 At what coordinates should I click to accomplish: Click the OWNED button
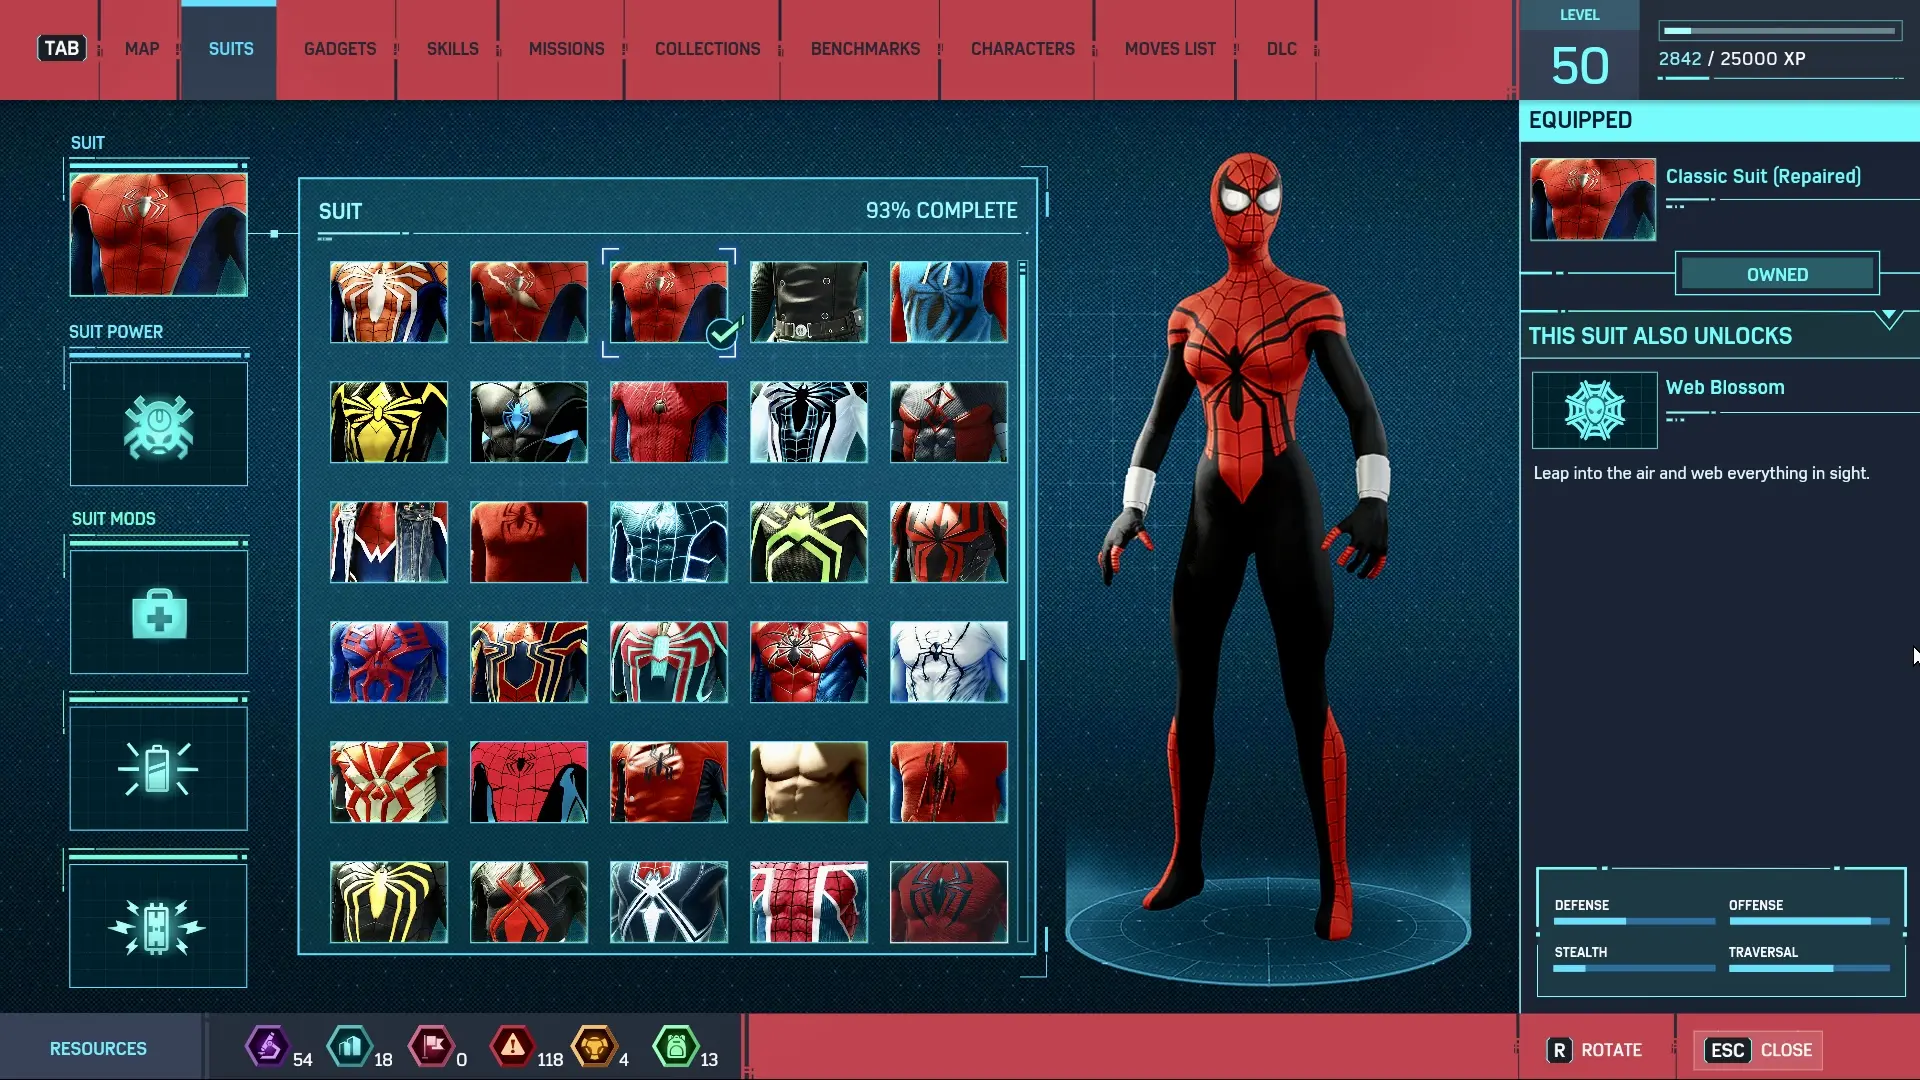coord(1777,274)
